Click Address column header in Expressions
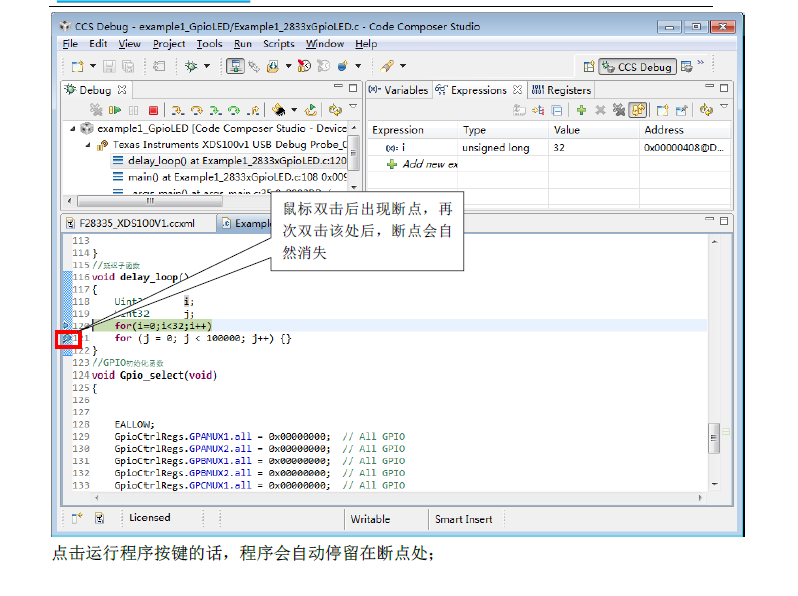 pos(685,130)
